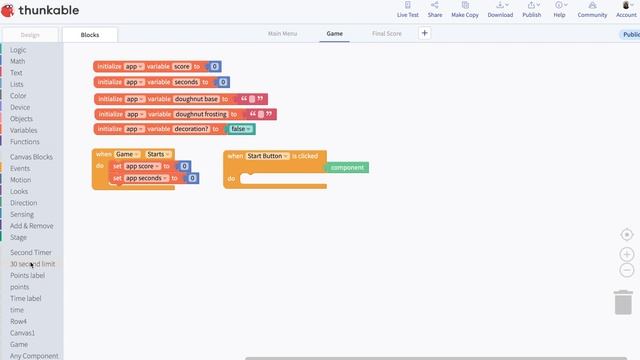Open the Logic blocks category

coord(18,50)
